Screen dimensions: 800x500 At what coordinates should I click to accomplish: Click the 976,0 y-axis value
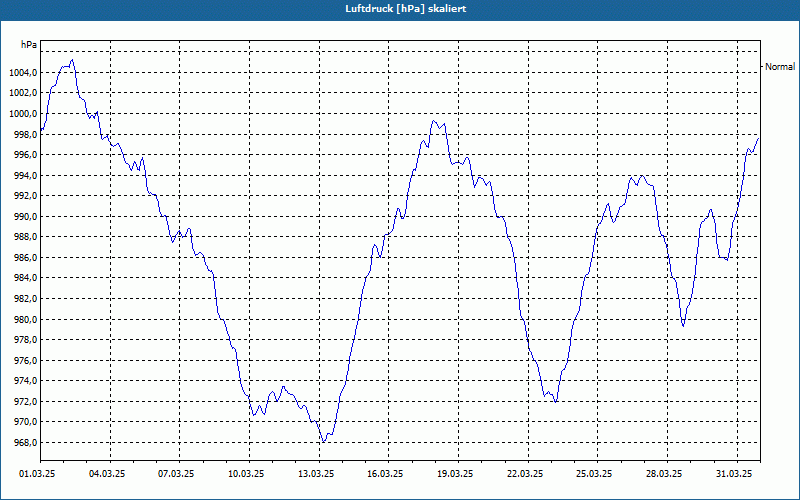[x=25, y=360]
